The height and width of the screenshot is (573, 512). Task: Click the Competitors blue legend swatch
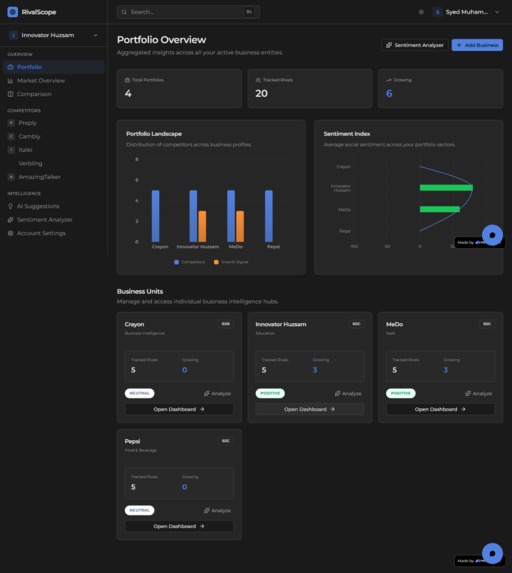pyautogui.click(x=177, y=262)
